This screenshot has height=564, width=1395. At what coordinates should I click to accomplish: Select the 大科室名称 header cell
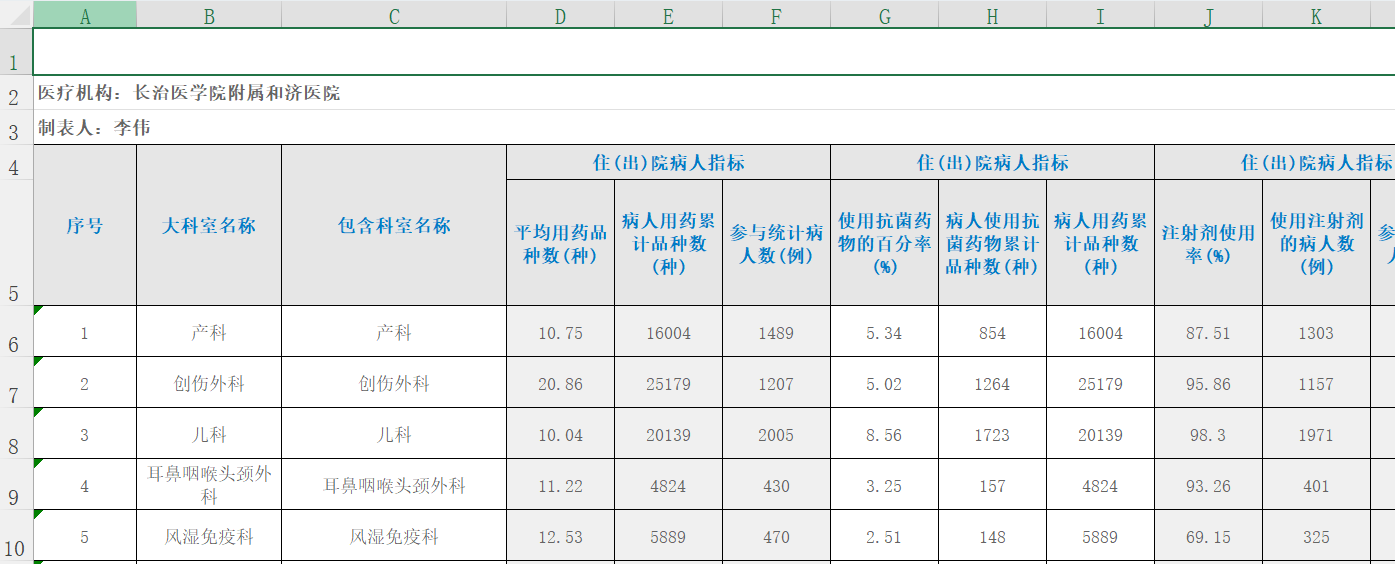209,226
